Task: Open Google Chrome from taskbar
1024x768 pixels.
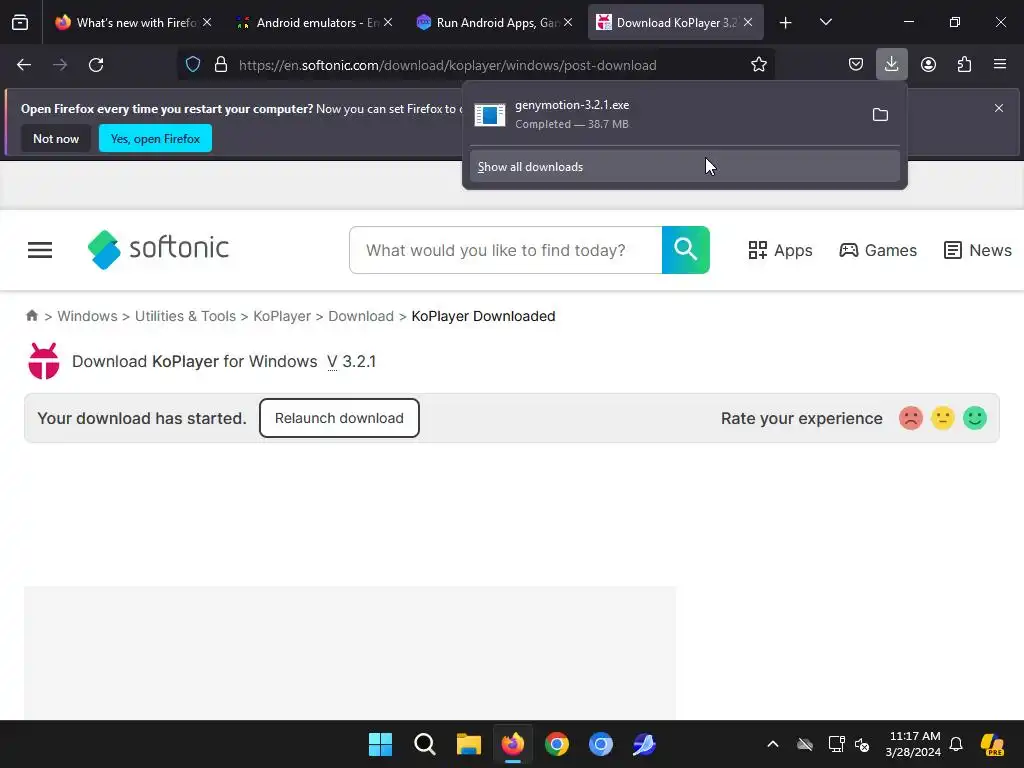Action: tap(556, 744)
